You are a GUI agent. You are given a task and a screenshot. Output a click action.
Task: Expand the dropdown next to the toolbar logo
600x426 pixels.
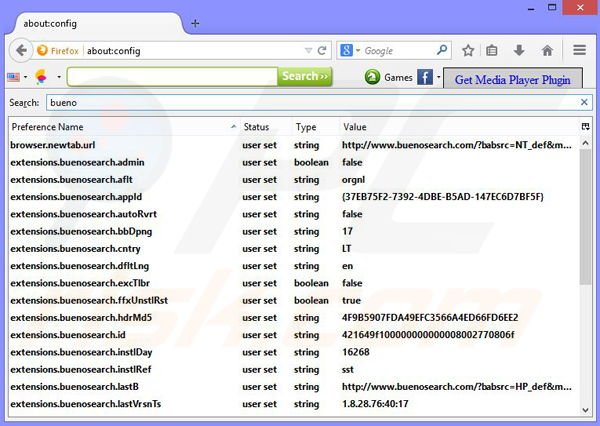click(59, 77)
